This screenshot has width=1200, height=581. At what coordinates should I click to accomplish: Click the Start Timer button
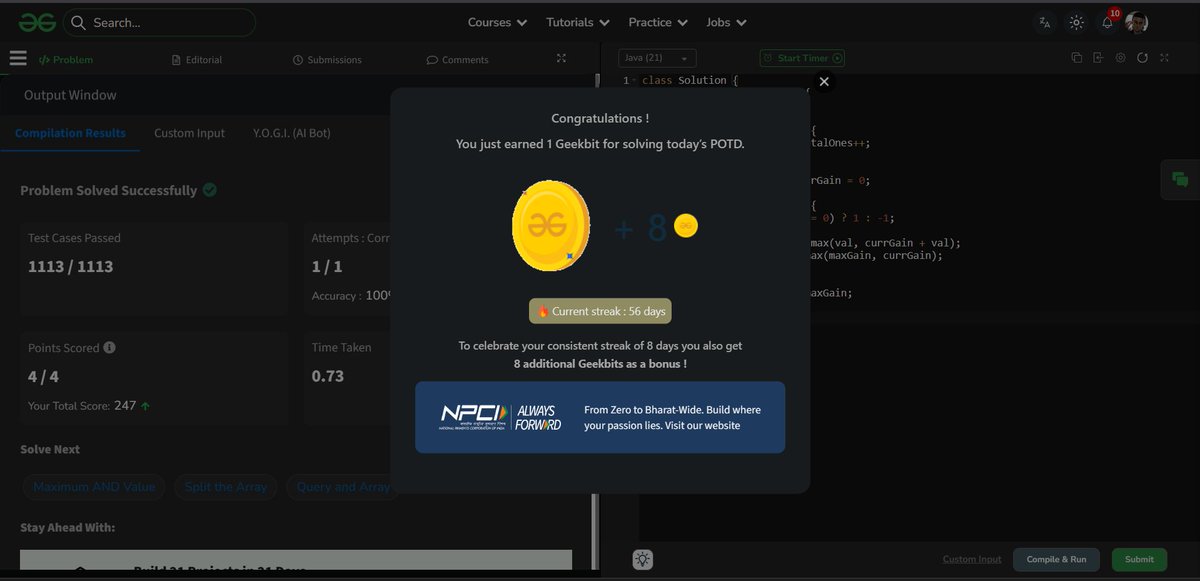802,58
